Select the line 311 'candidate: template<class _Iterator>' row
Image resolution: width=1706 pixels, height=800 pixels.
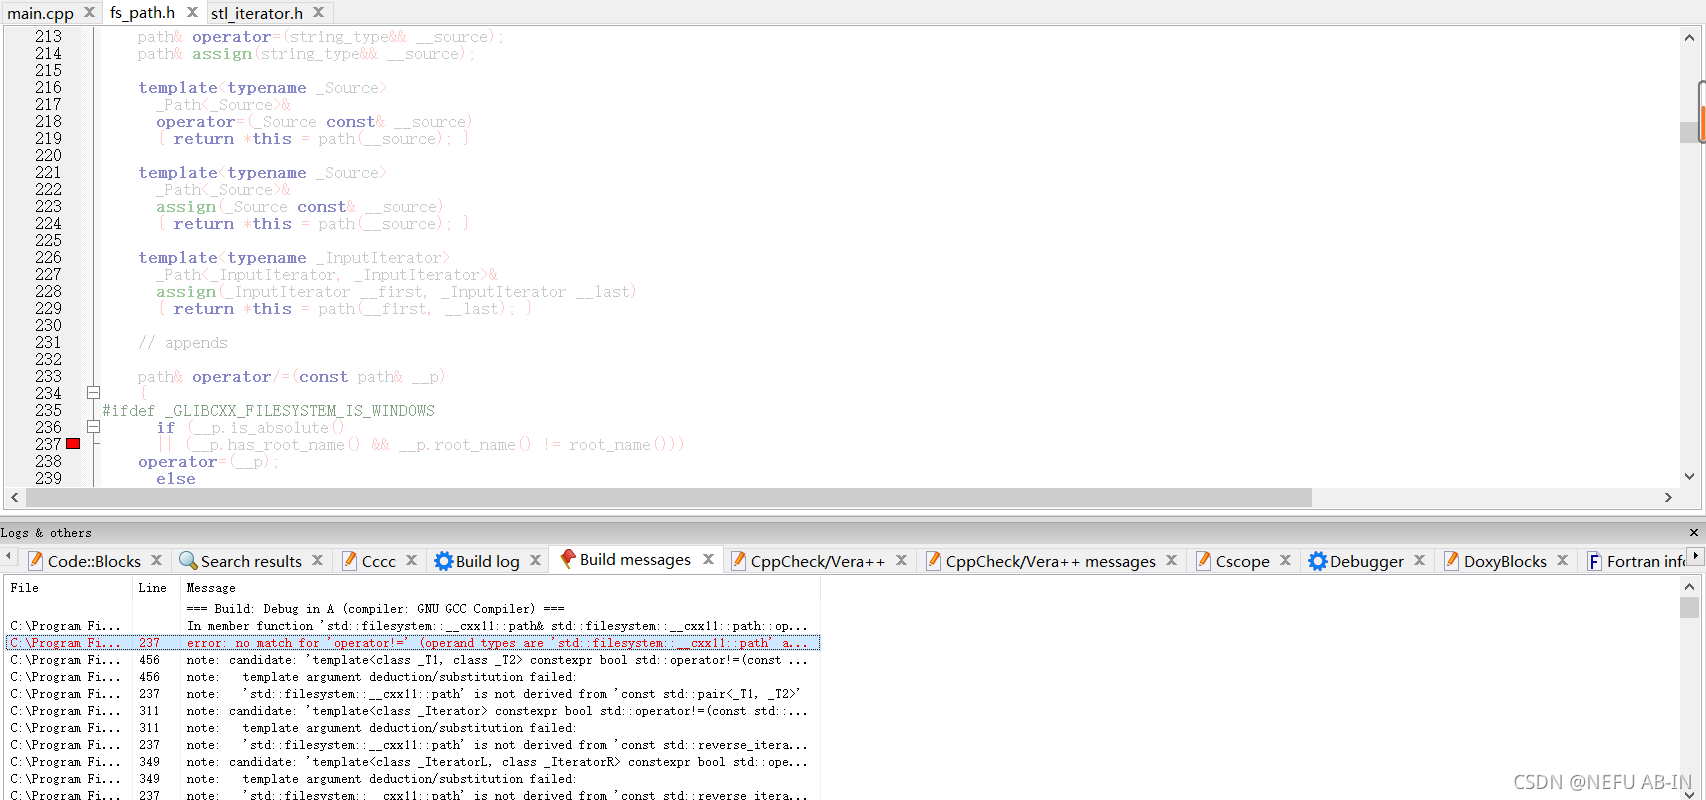pos(413,711)
